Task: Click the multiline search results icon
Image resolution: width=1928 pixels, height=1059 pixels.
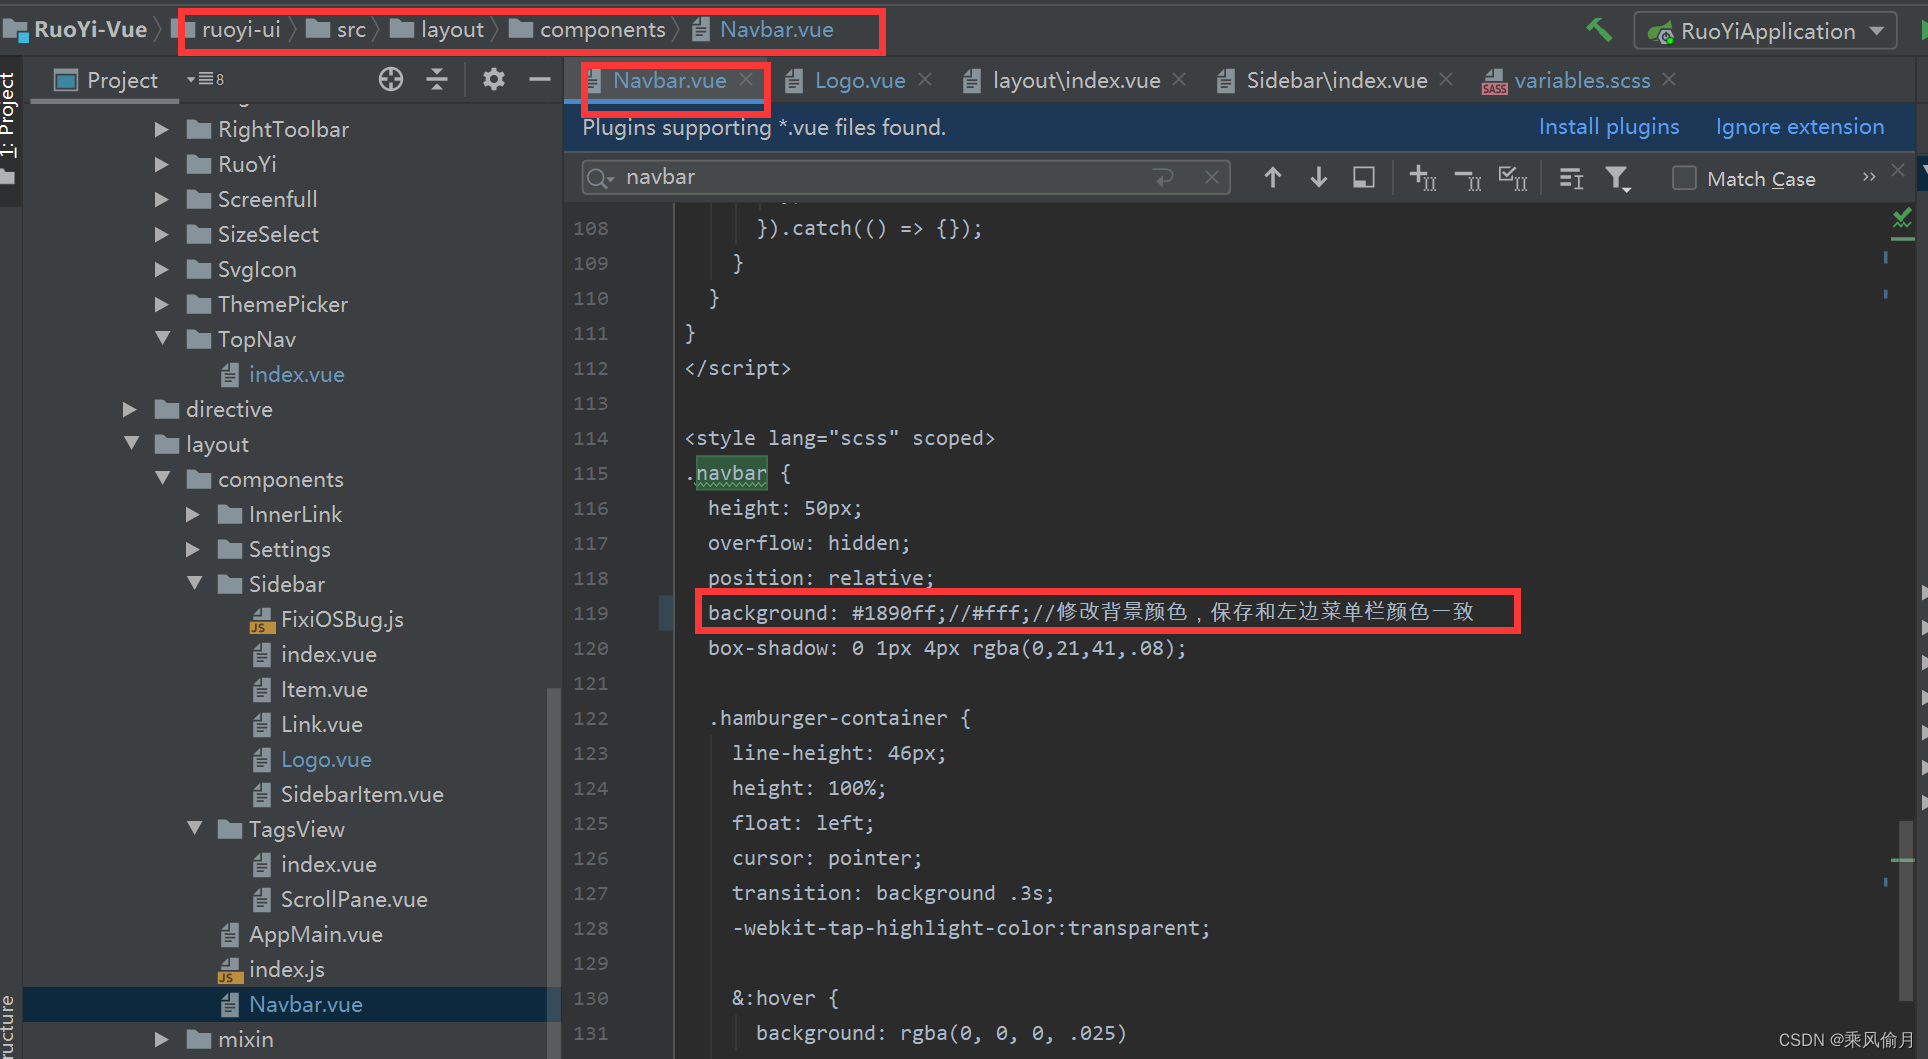Action: coord(1571,178)
